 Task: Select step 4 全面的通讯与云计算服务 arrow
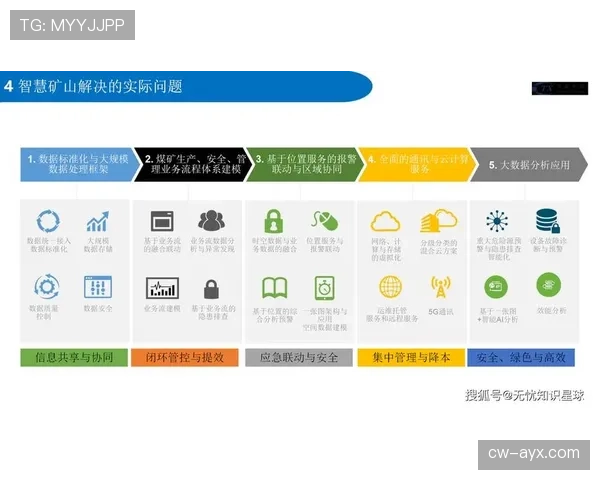[418, 164]
